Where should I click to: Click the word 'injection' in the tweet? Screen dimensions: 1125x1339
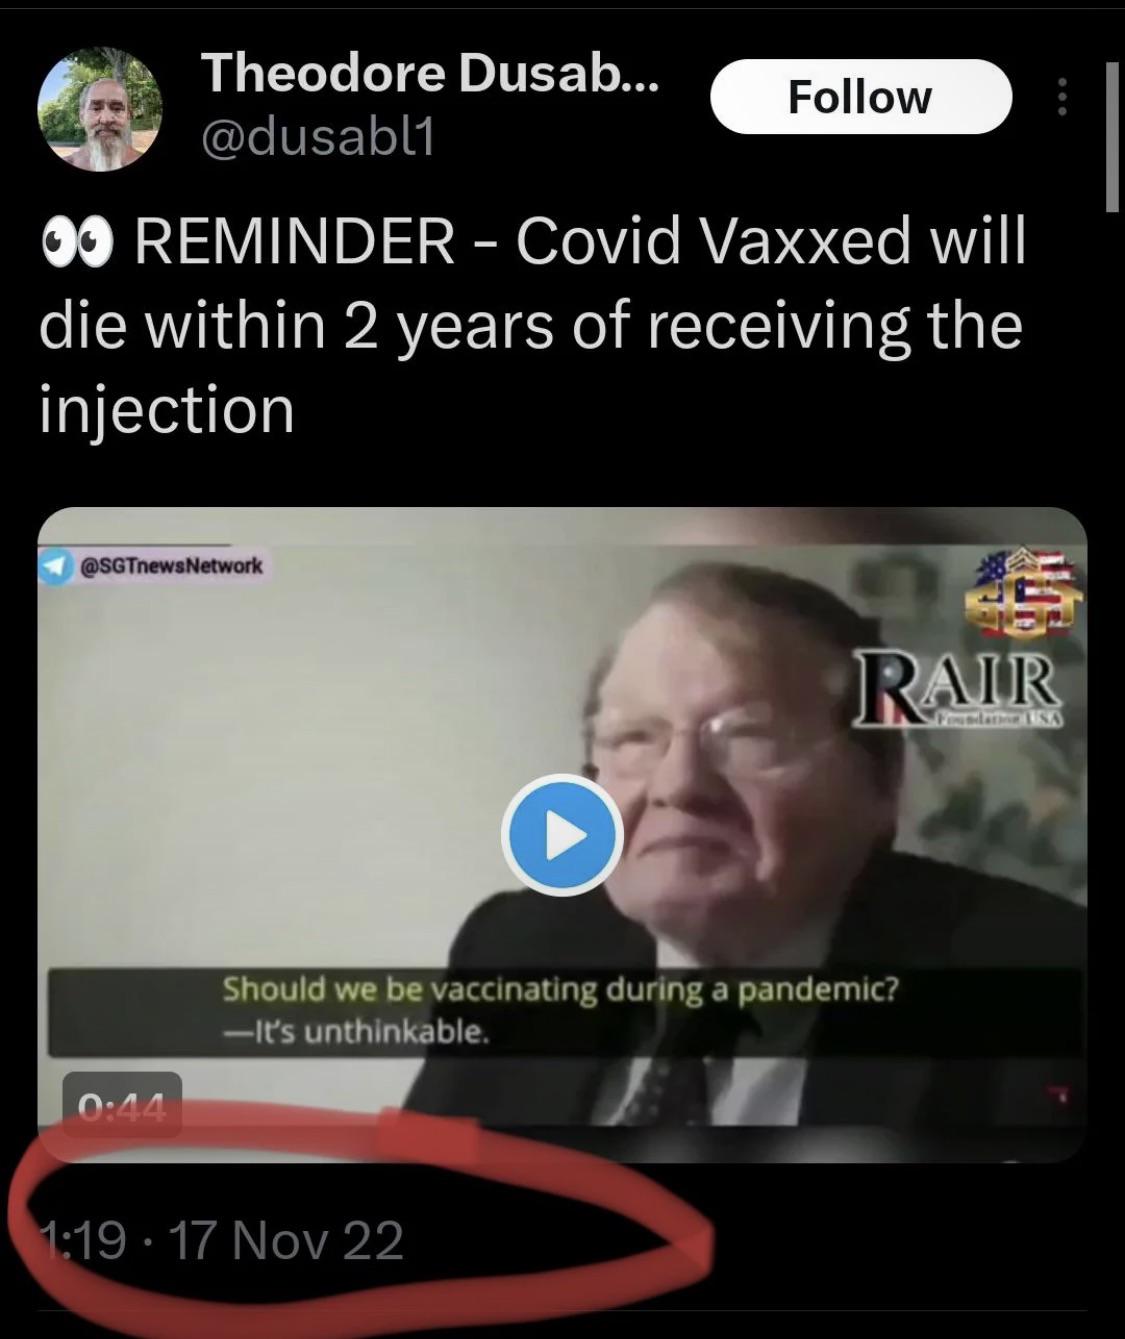pyautogui.click(x=167, y=411)
